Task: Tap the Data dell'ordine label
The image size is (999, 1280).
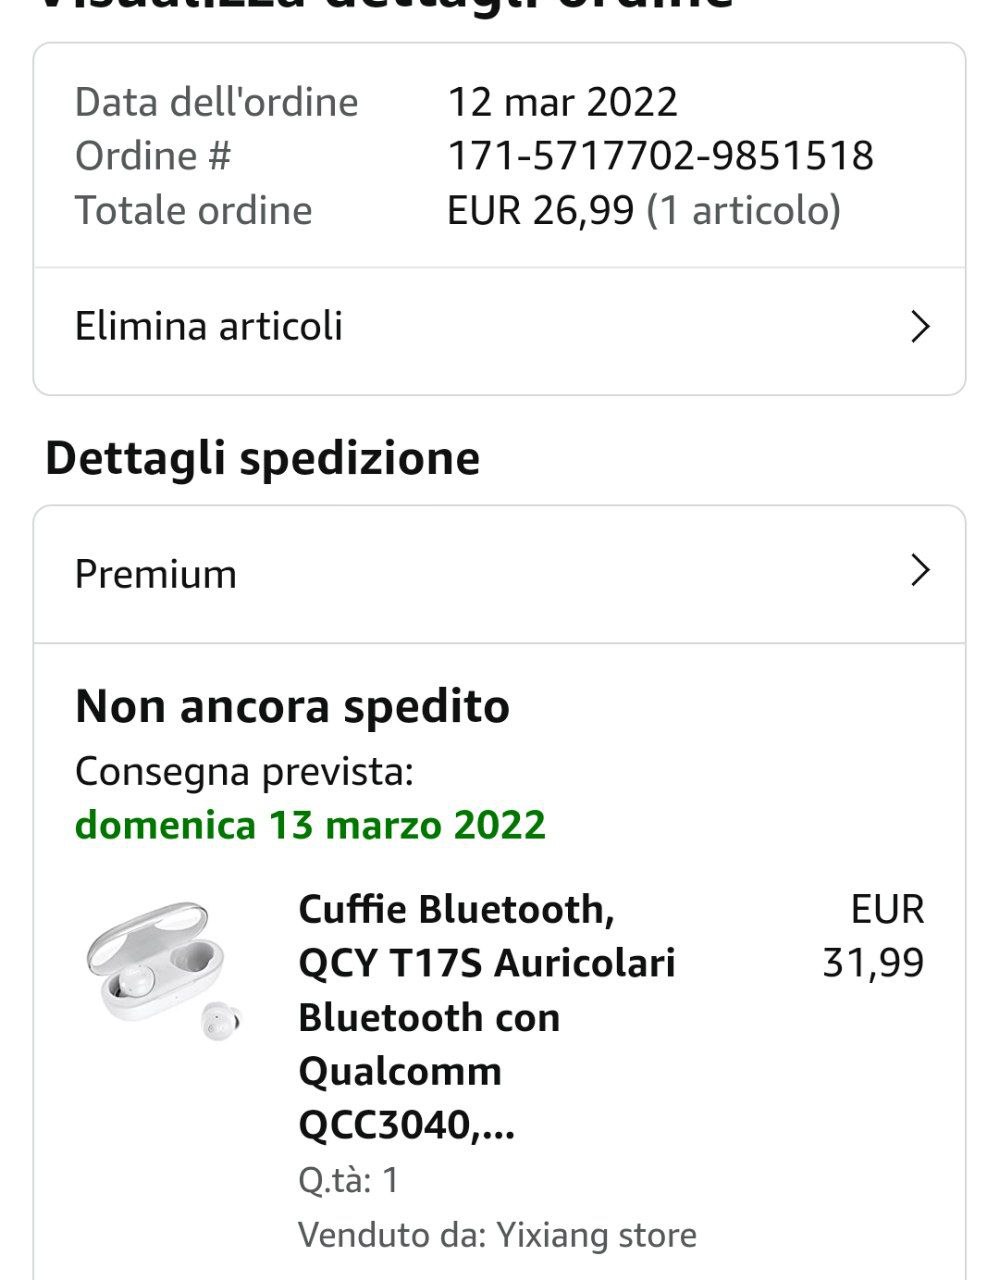Action: 216,102
